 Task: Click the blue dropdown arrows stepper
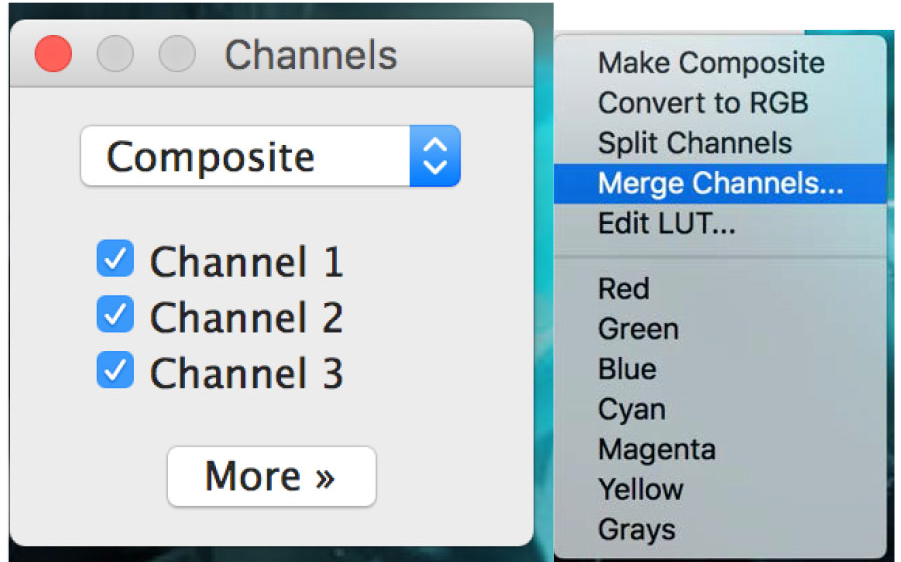pos(435,156)
